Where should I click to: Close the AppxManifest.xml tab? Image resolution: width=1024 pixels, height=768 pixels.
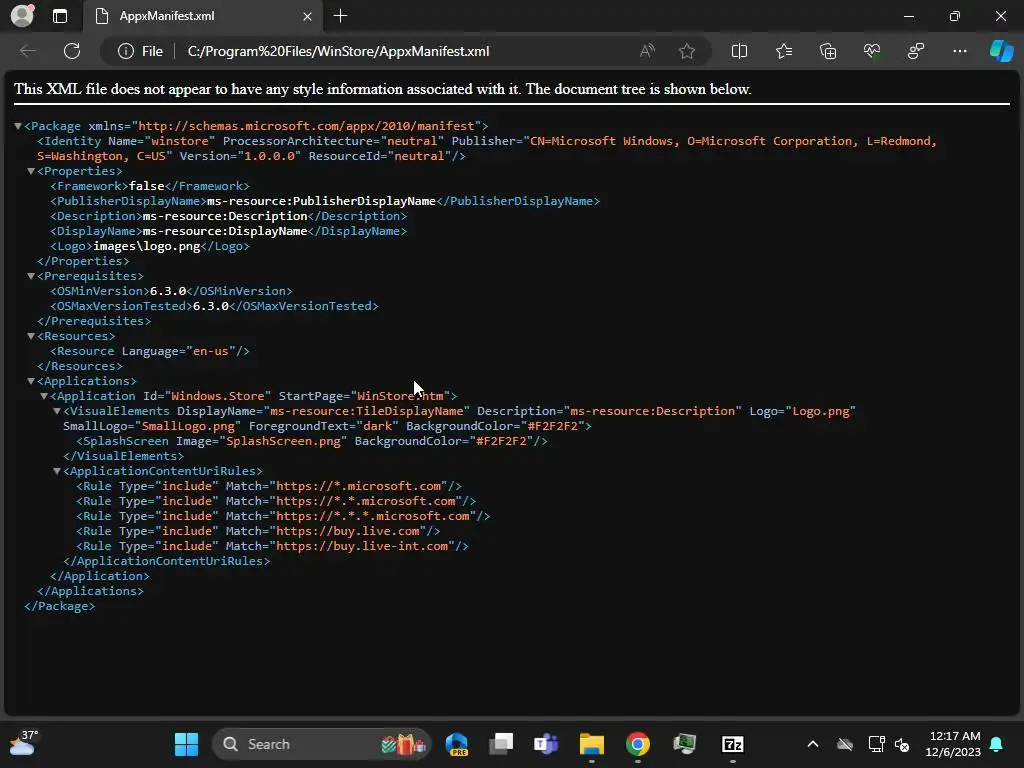[x=307, y=16]
